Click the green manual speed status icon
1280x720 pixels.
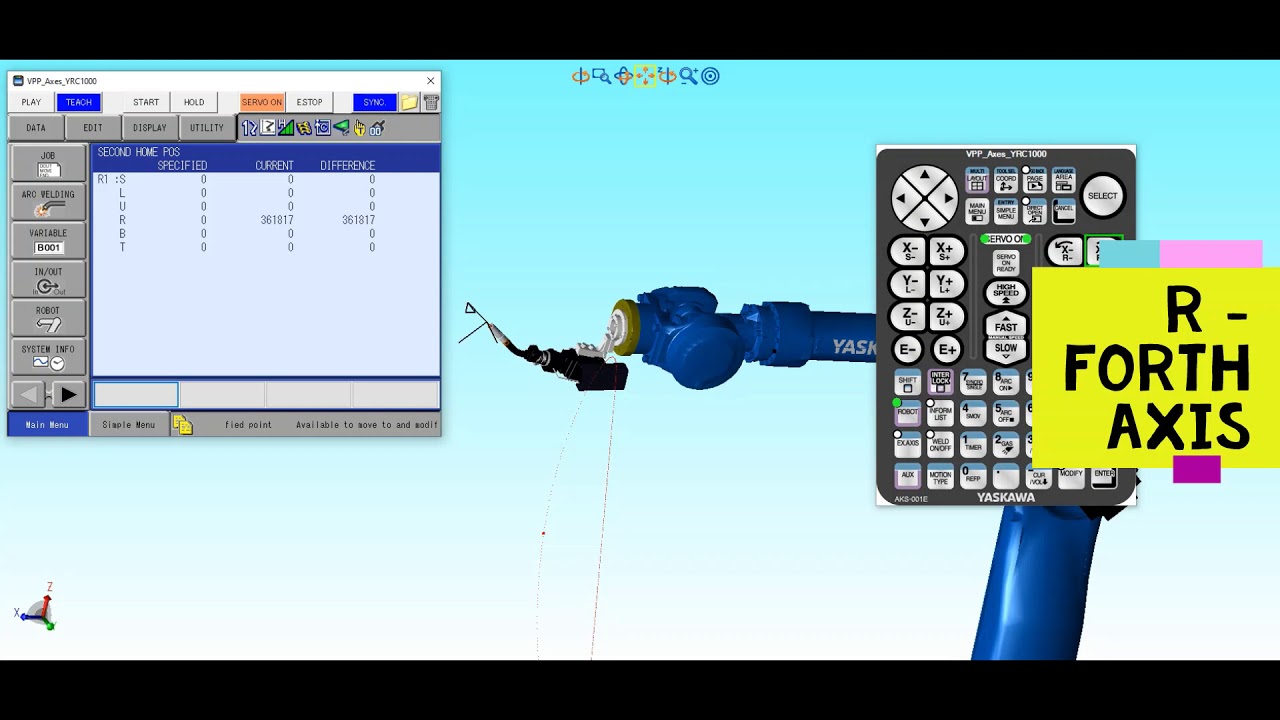(286, 128)
